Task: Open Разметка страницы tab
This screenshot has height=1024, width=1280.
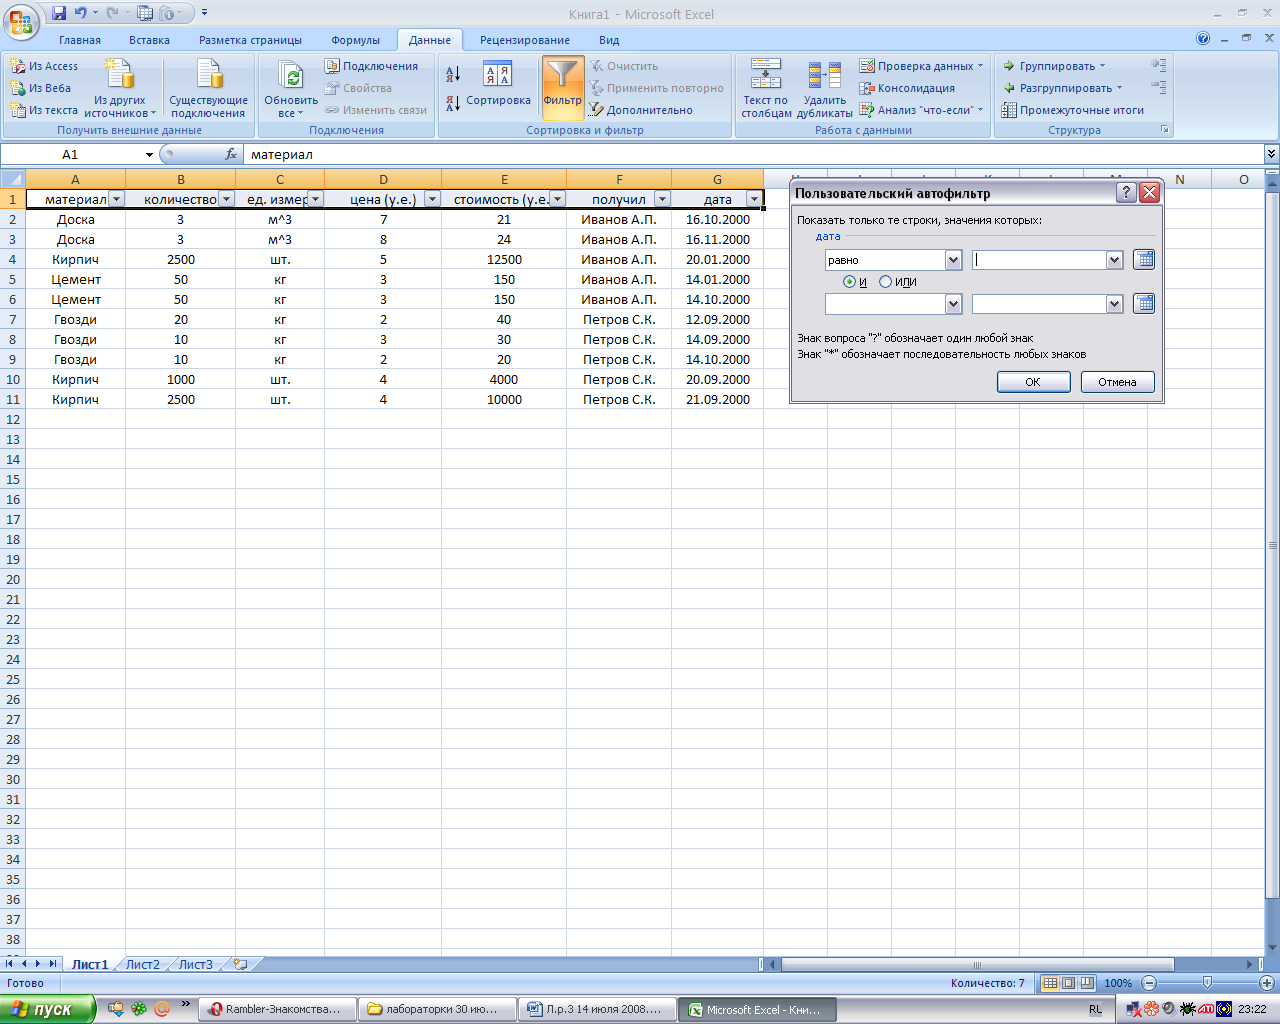Action: [x=250, y=40]
